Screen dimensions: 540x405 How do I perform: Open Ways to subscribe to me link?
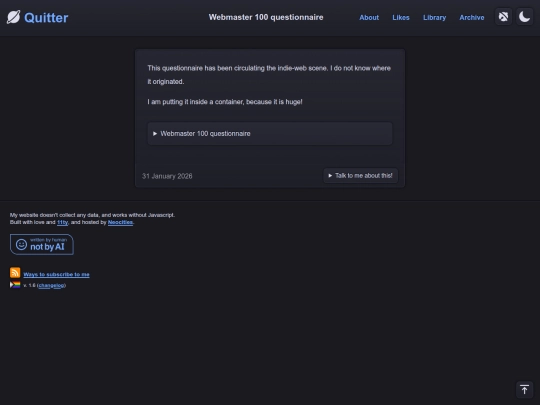56,274
